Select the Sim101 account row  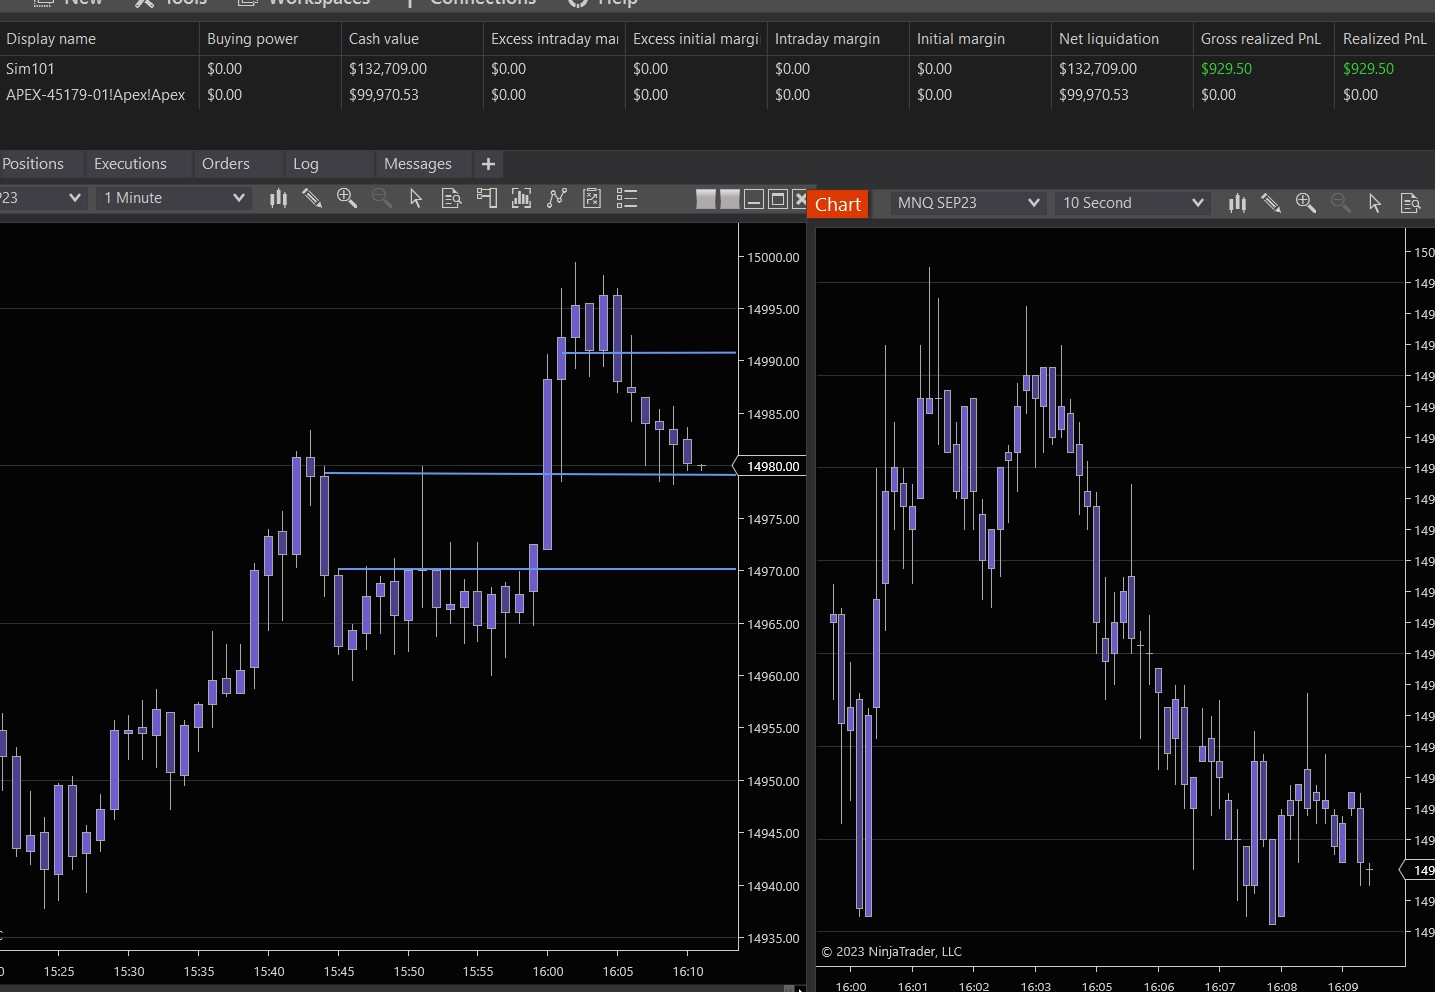[31, 69]
